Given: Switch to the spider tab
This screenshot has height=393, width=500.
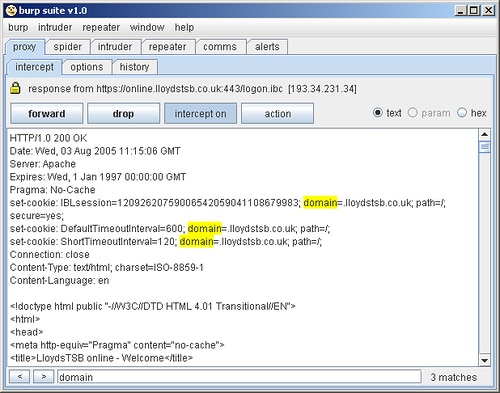Looking at the screenshot, I should coord(68,47).
